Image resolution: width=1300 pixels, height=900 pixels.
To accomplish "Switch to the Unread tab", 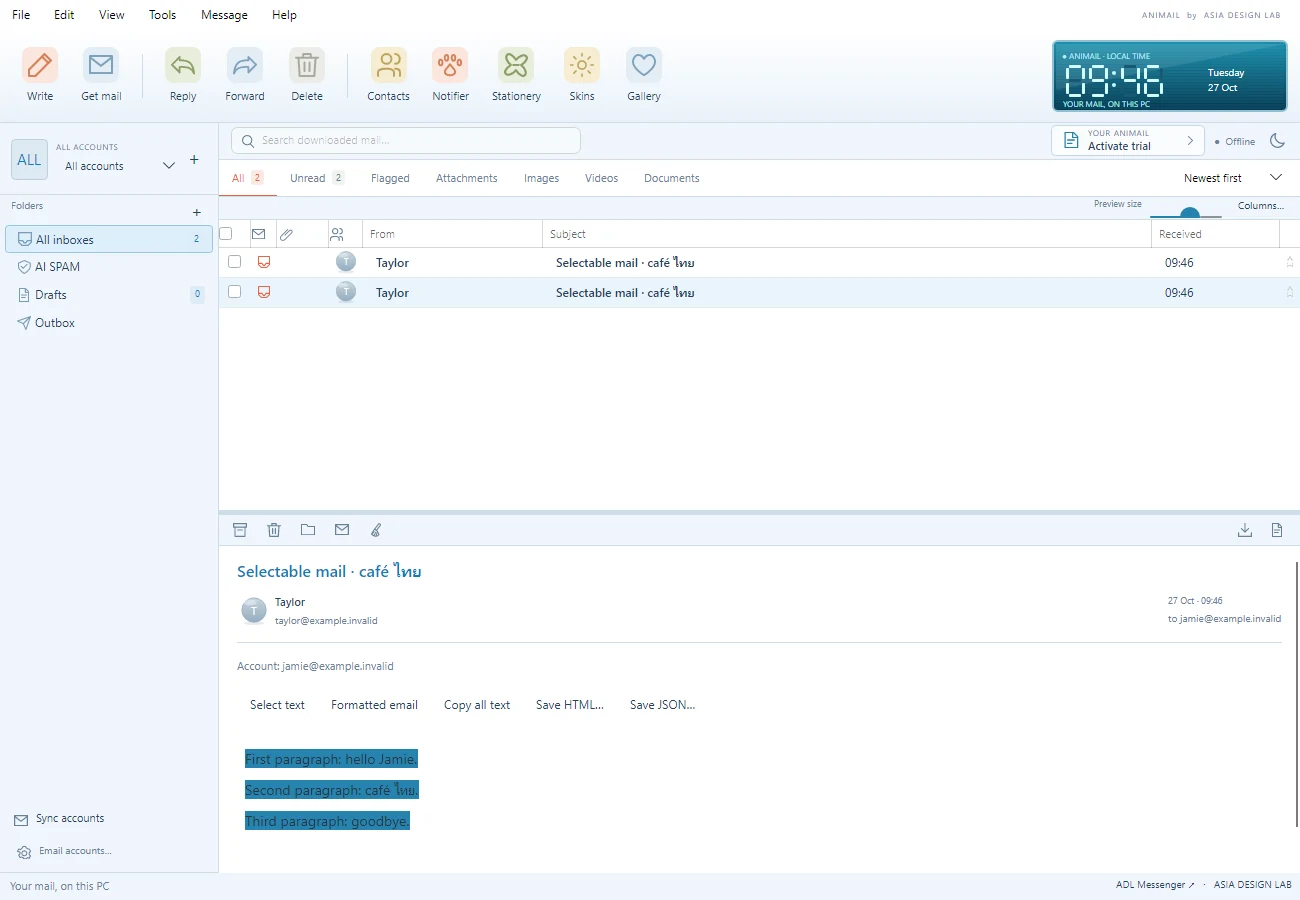I will tap(316, 178).
